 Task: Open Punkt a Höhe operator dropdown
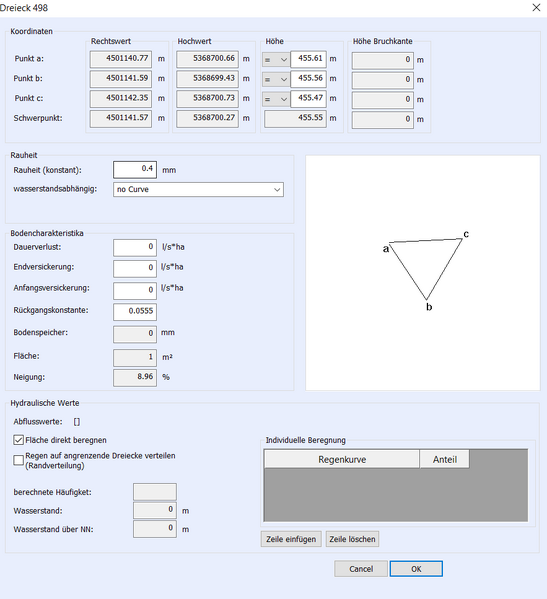pos(276,59)
